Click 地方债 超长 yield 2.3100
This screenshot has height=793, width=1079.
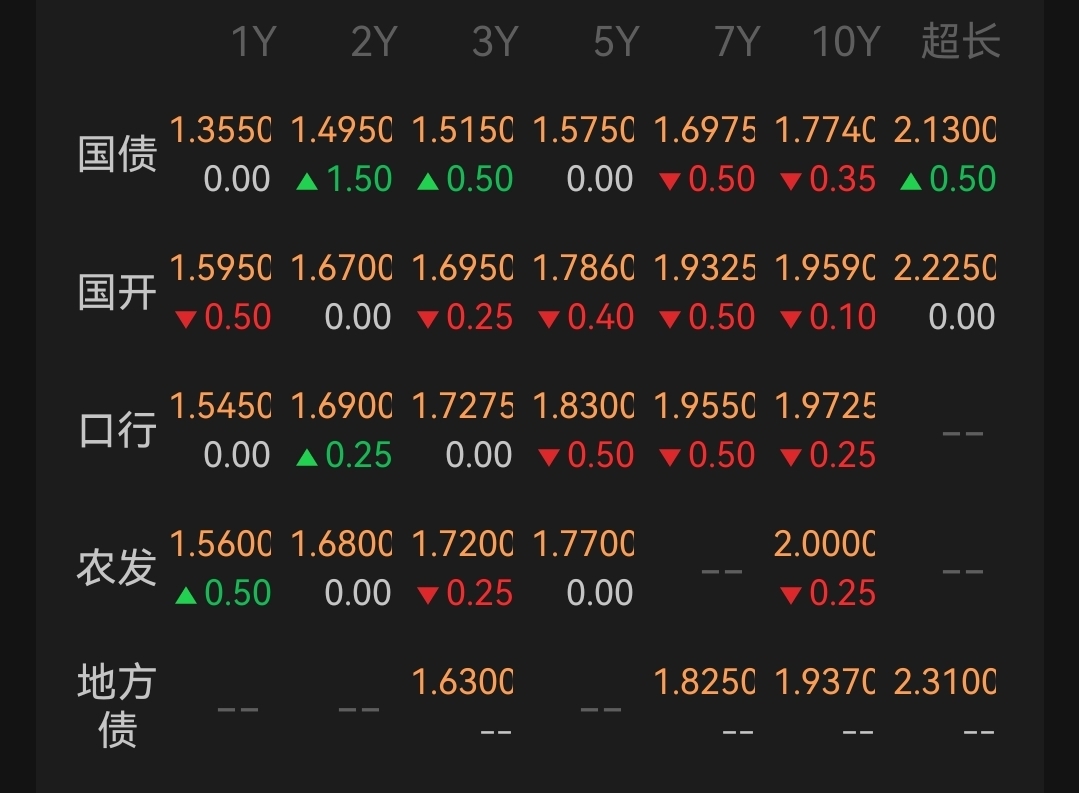tap(945, 682)
